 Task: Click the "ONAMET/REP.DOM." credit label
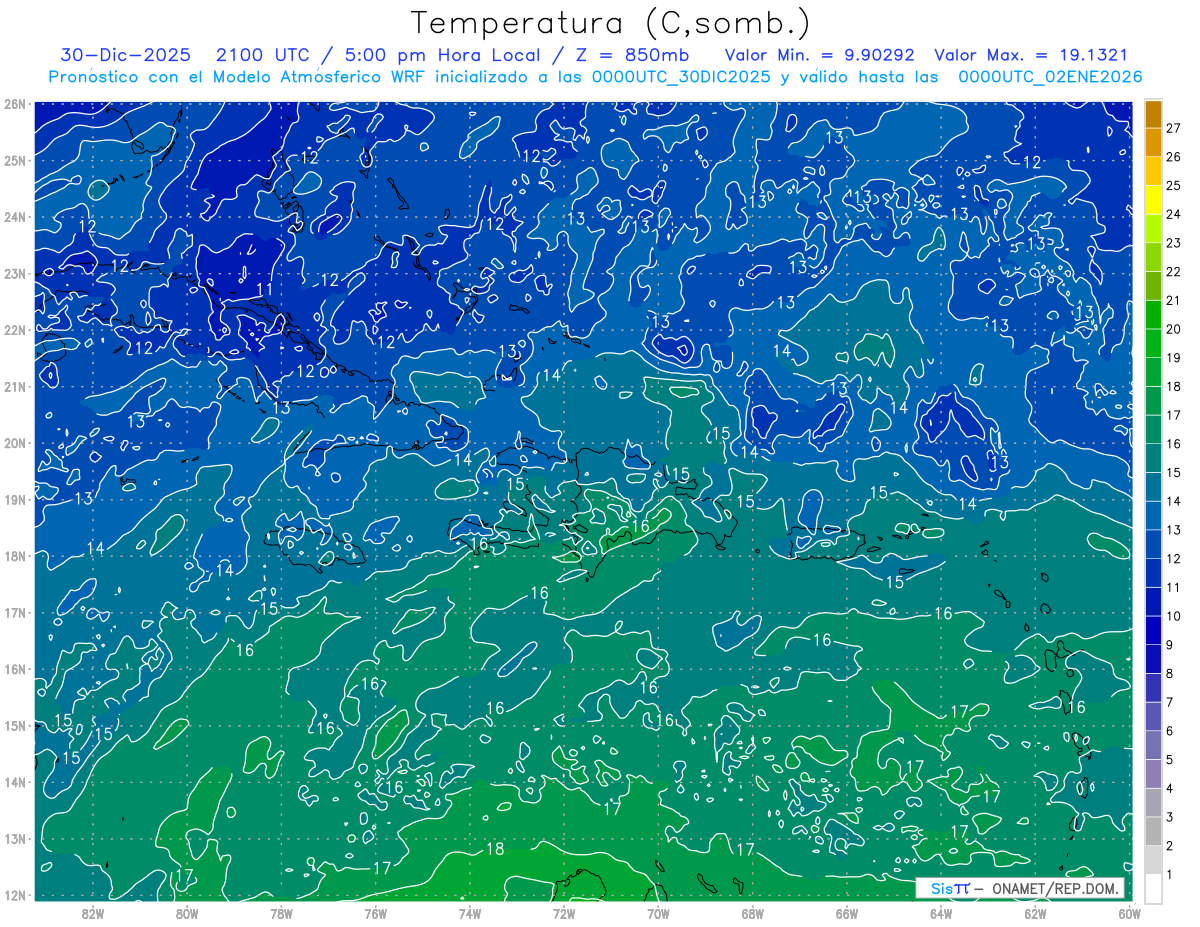pos(1055,889)
